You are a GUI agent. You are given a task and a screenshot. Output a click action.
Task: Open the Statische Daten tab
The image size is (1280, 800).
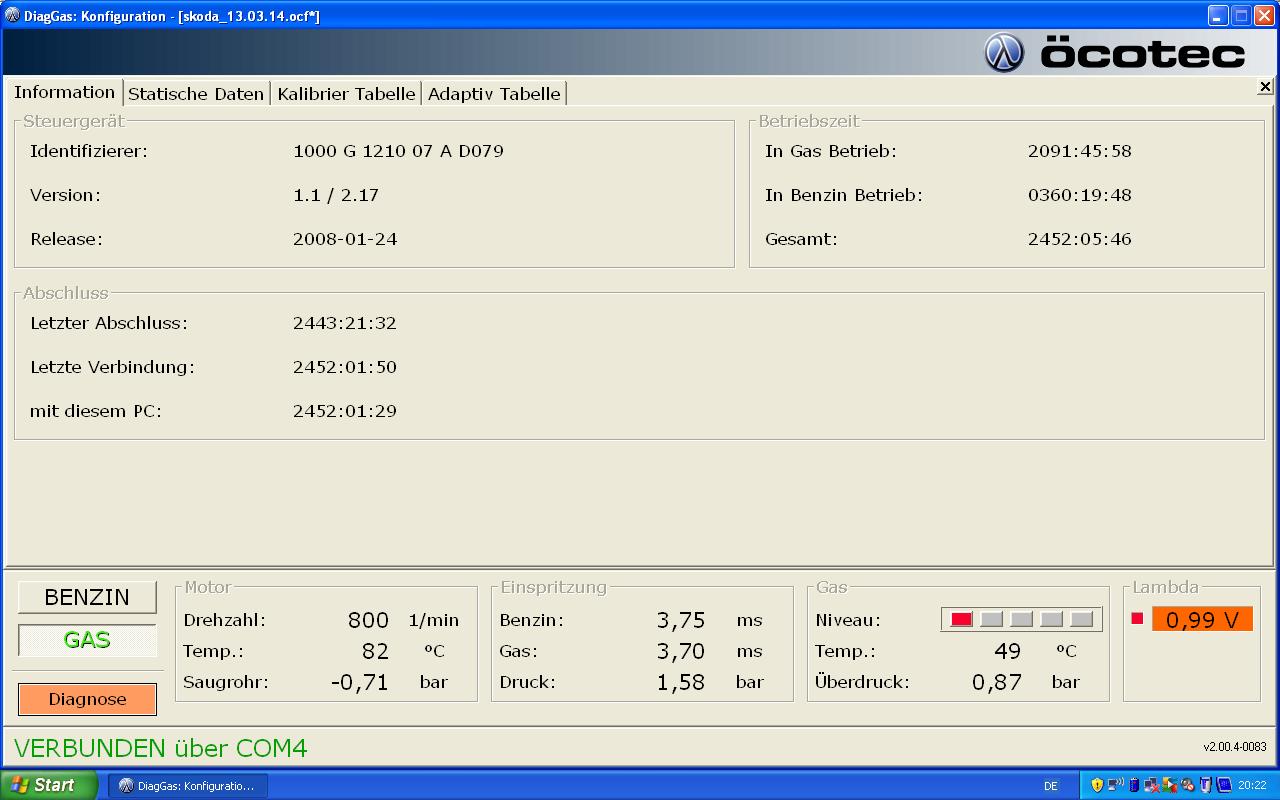pos(196,94)
